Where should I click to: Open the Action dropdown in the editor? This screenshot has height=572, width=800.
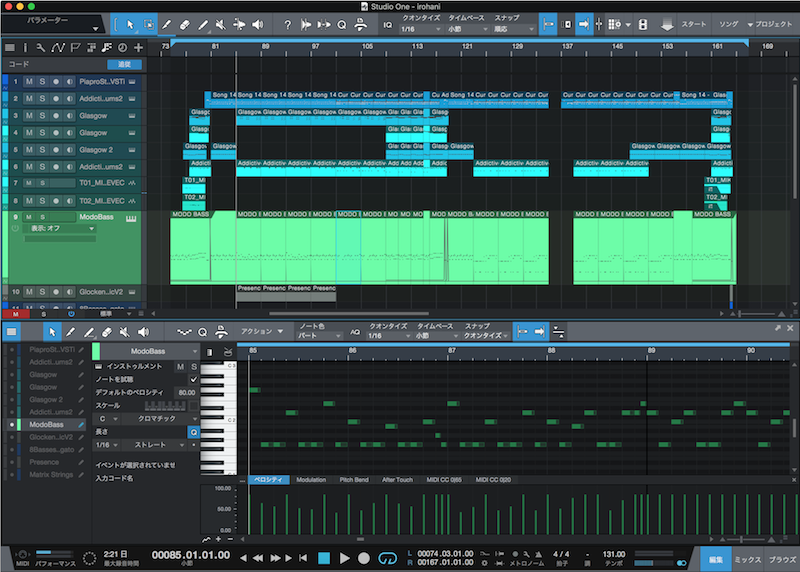click(262, 332)
